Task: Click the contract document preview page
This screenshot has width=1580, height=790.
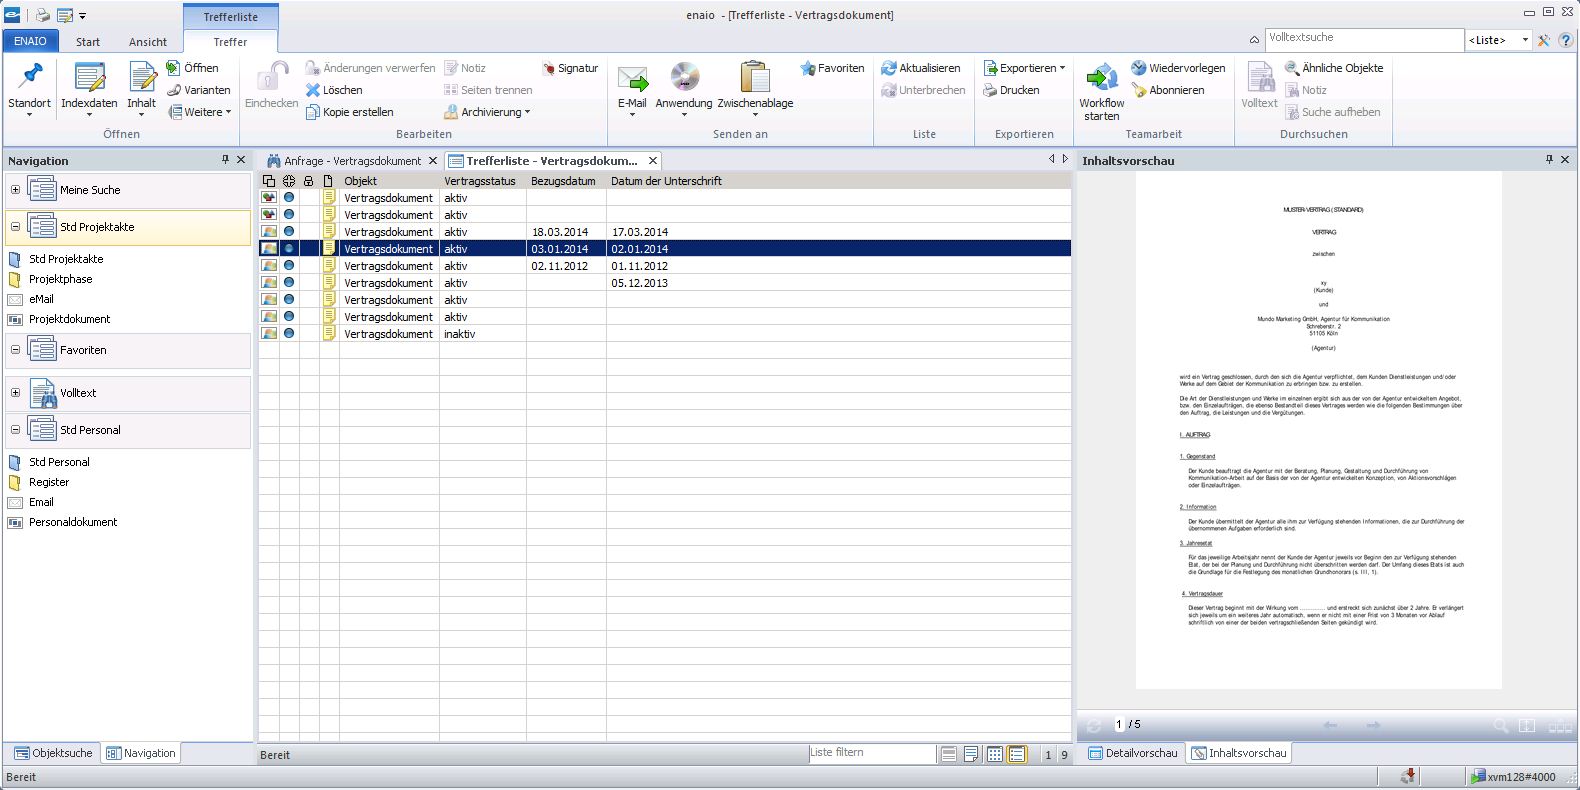Action: point(1318,430)
